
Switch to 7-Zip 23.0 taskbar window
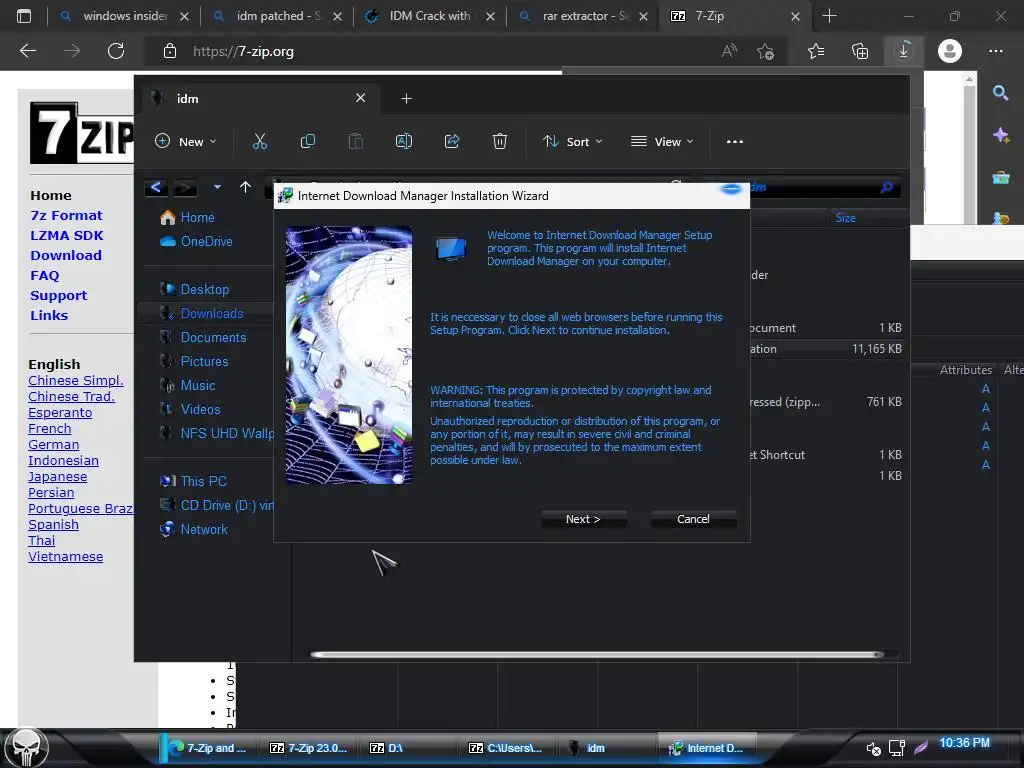[x=308, y=748]
